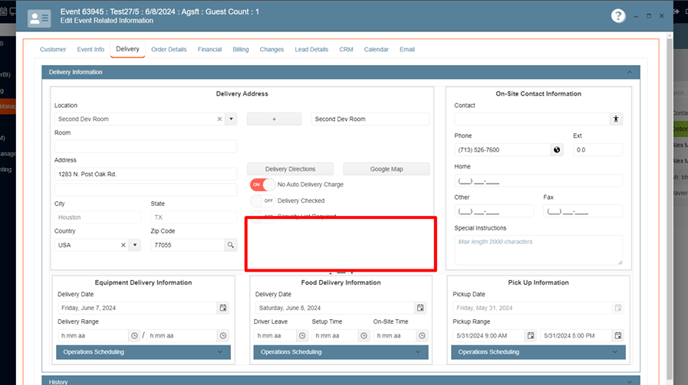Open Pickup Range end calendar icon
The image size is (688, 385).
(x=618, y=335)
